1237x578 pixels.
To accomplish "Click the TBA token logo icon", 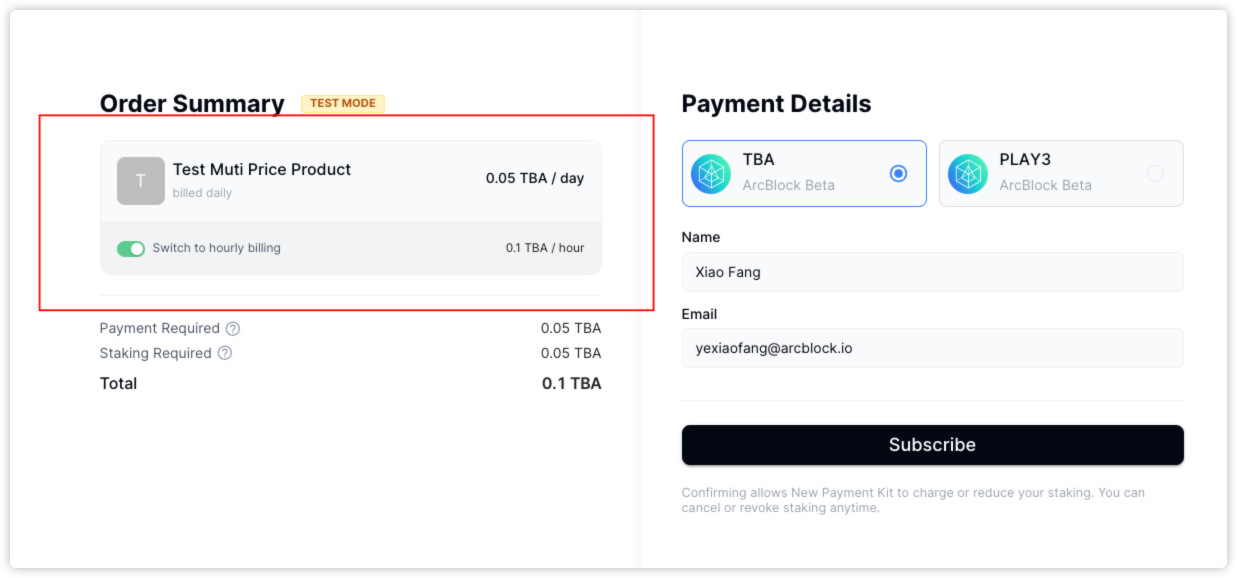I will coord(711,174).
